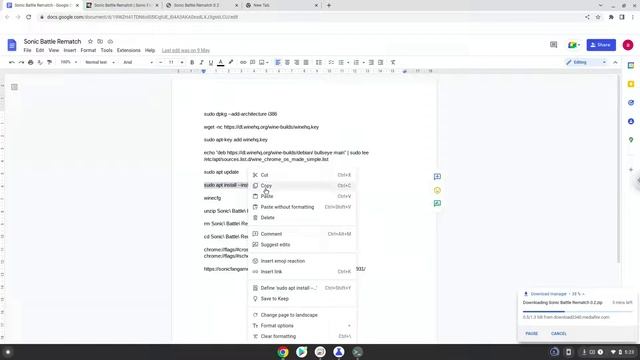Open the zoom level dropdown
640x360 pixels.
69,62
